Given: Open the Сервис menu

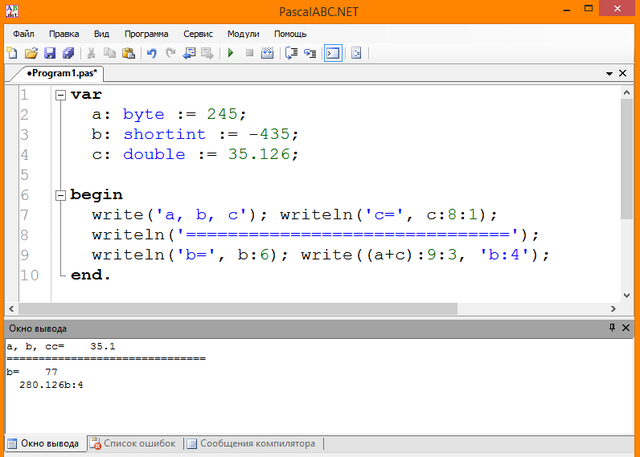Looking at the screenshot, I should pyautogui.click(x=198, y=34).
